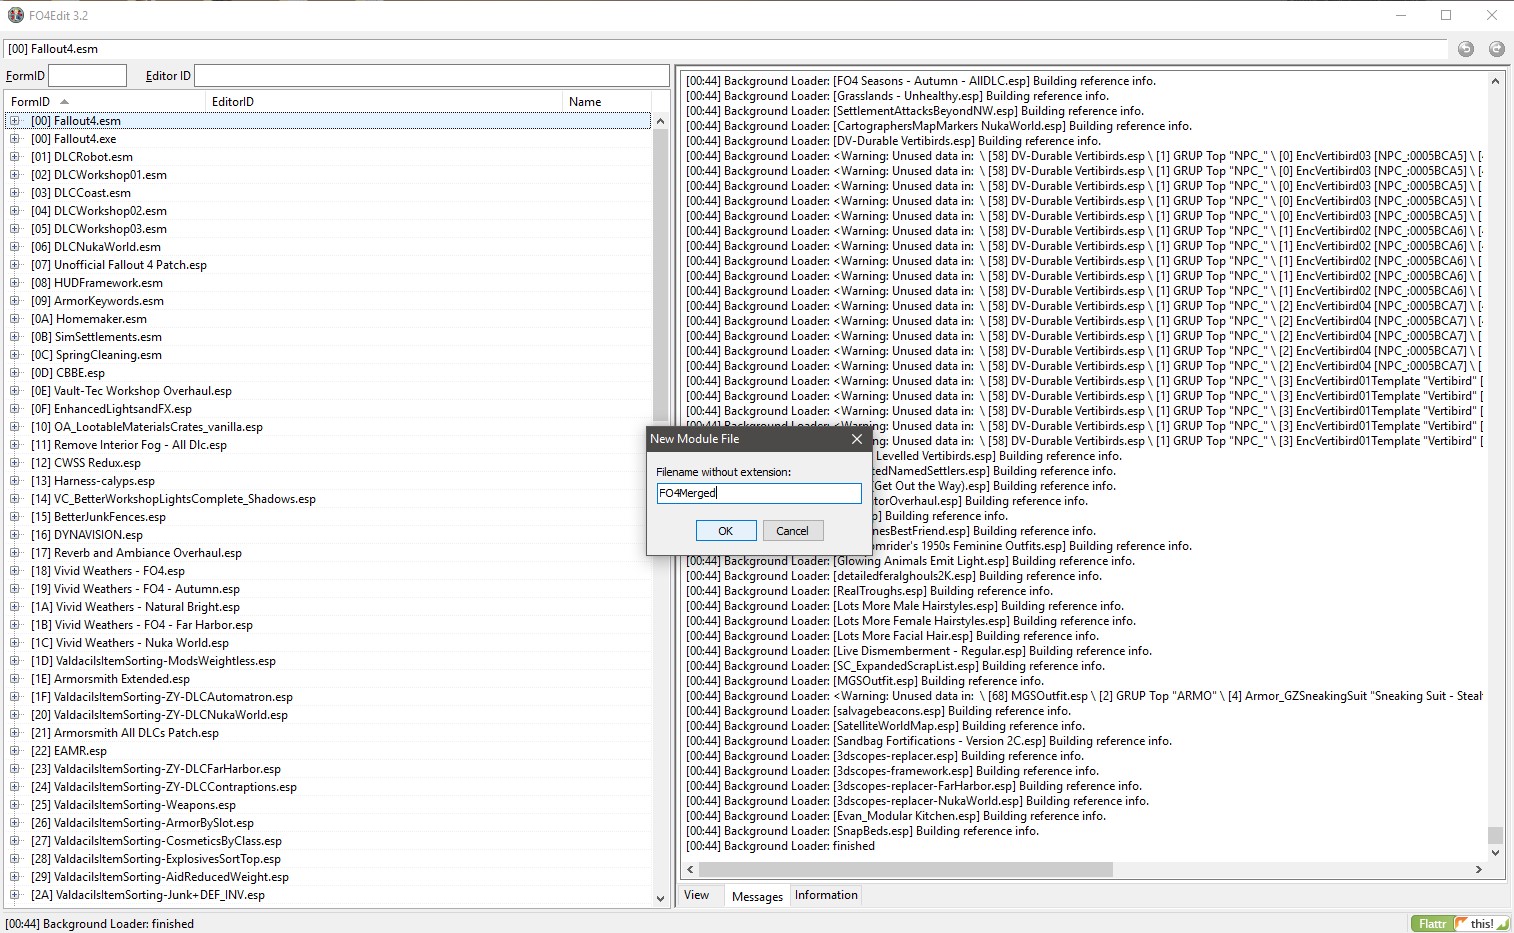Click the back navigation arrow icon
The width and height of the screenshot is (1514, 933).
click(x=1466, y=49)
